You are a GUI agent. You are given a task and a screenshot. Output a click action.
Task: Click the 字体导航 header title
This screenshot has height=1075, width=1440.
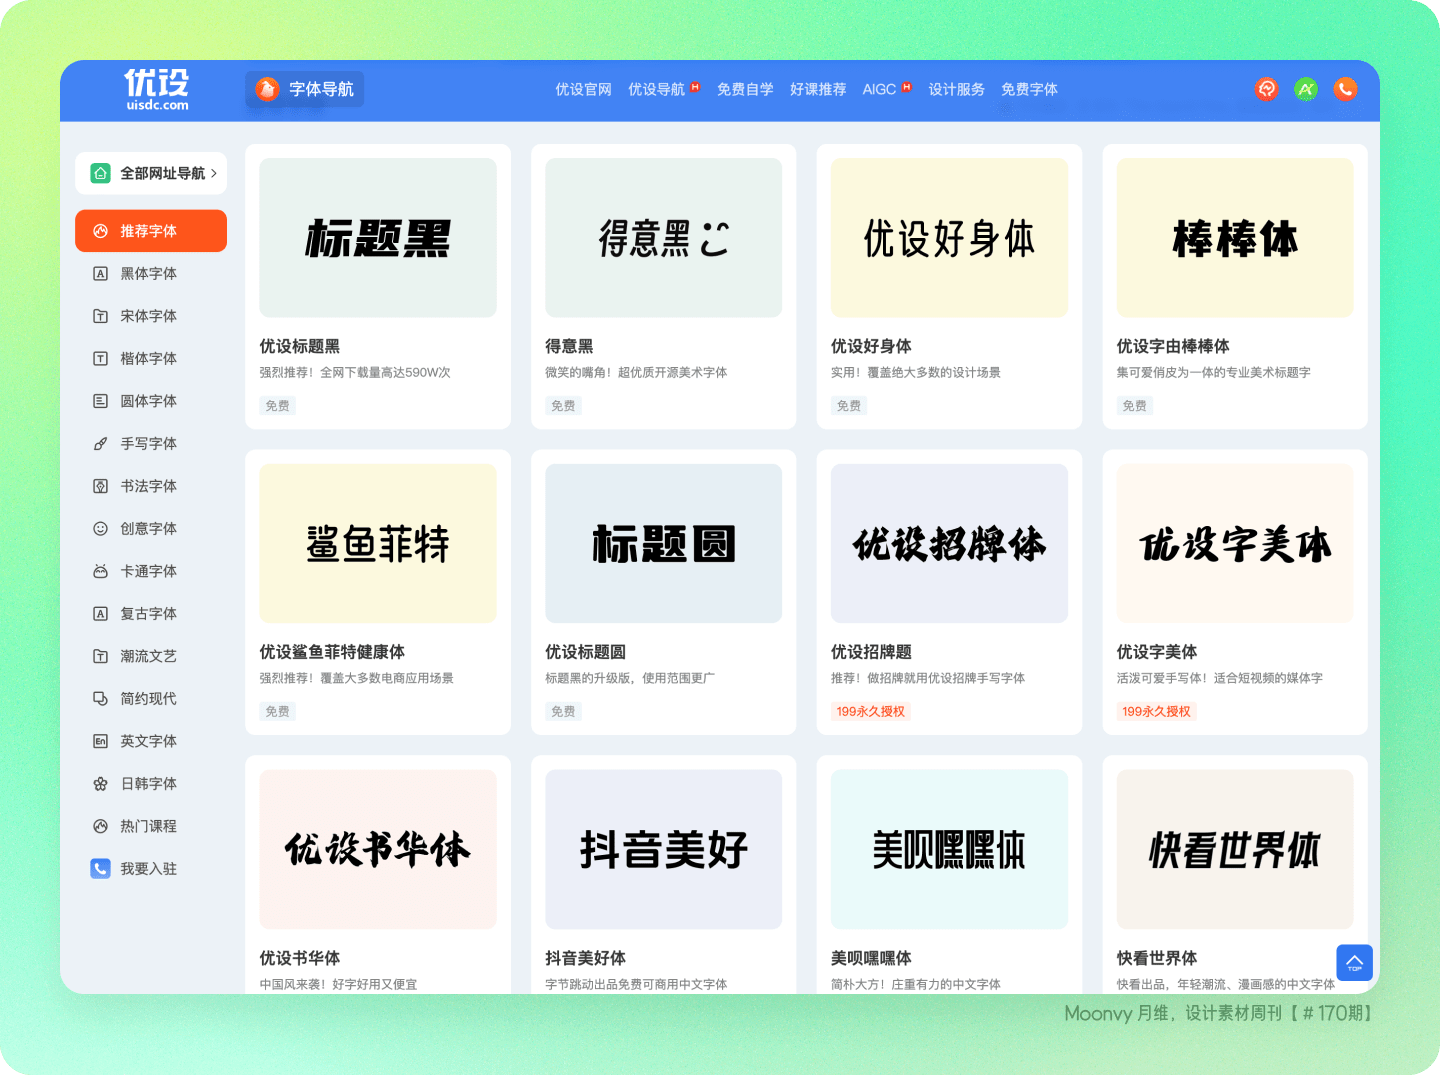(321, 89)
